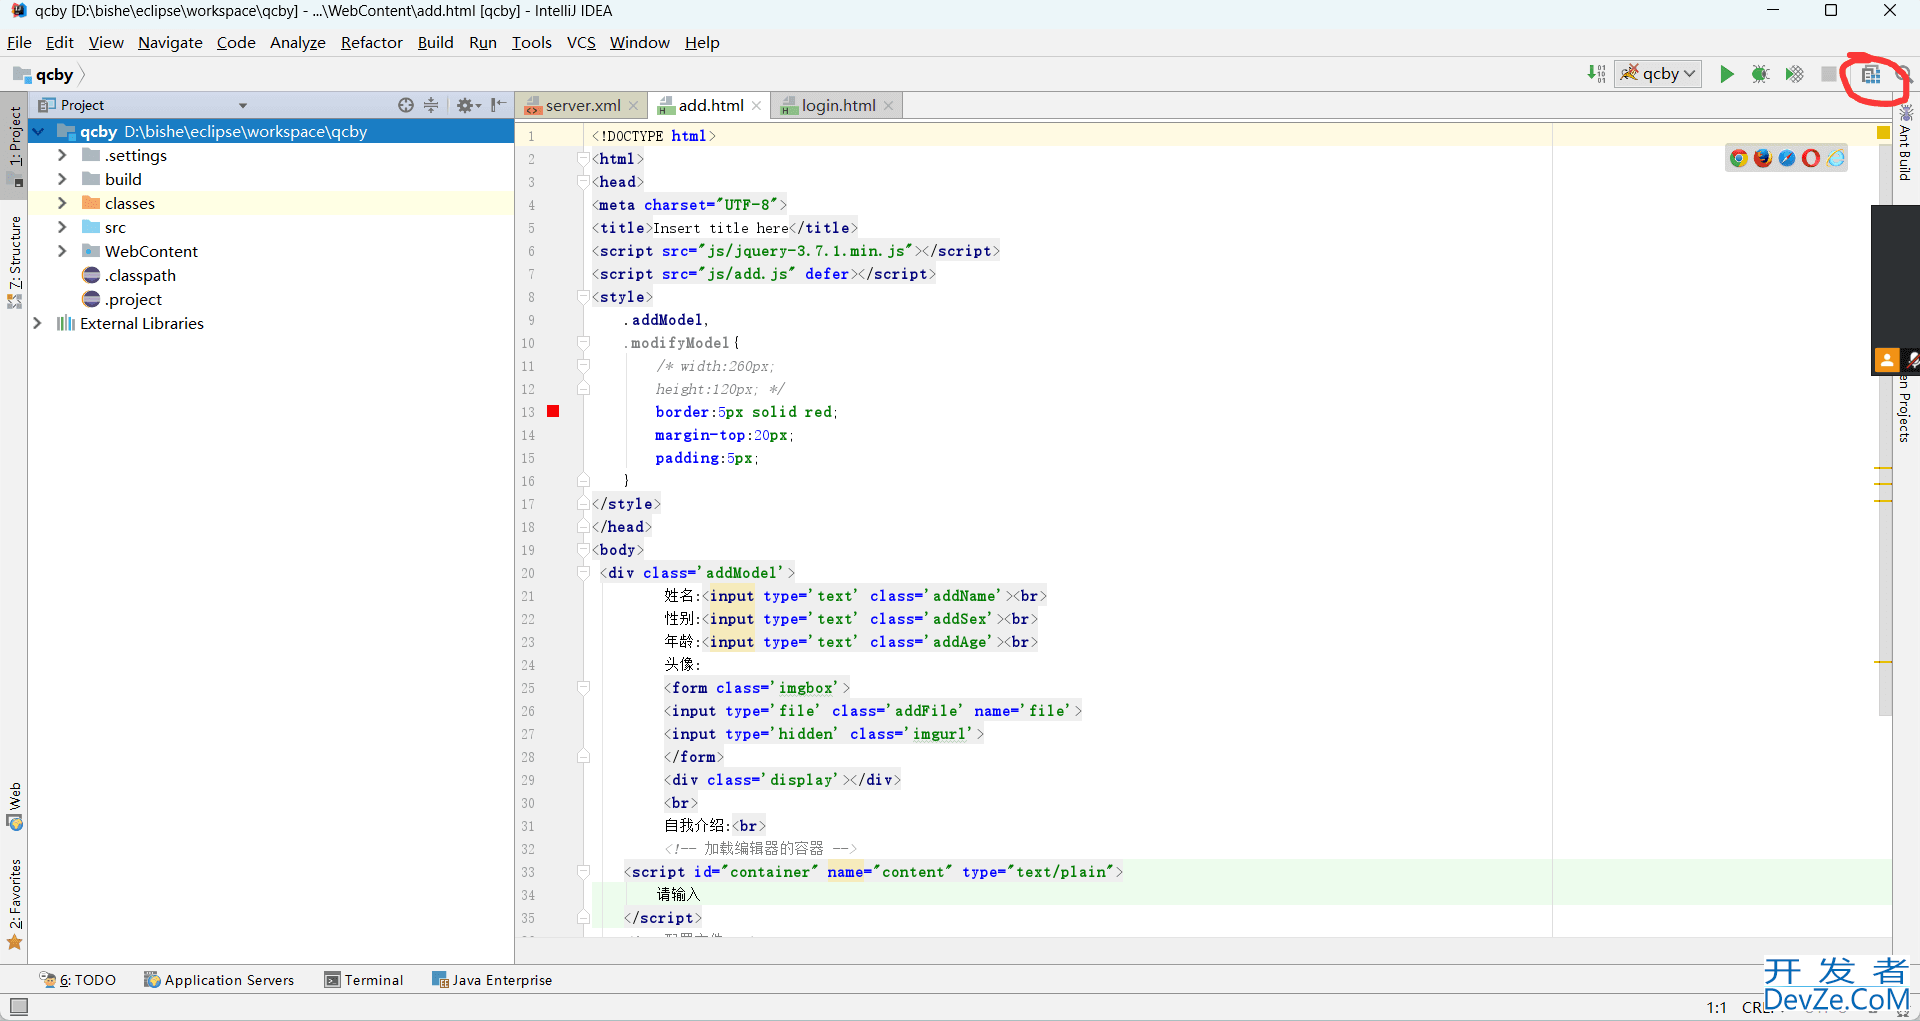Open the Web side tab
This screenshot has height=1021, width=1920.
[15, 806]
